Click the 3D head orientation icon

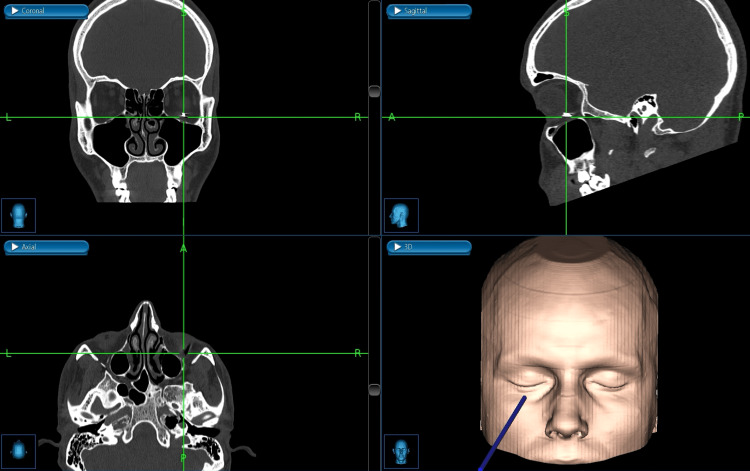tap(401, 451)
